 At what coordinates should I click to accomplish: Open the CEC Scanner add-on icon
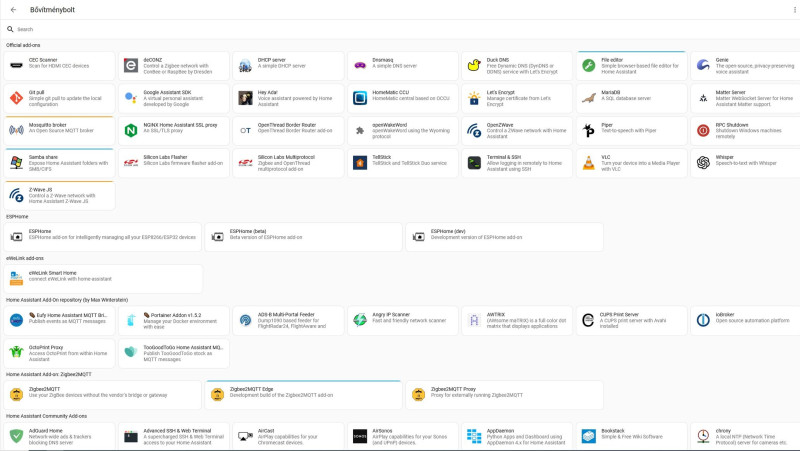click(x=16, y=65)
